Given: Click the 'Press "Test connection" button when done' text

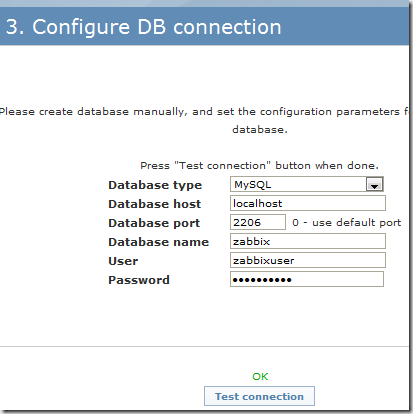Looking at the screenshot, I should coord(259,165).
